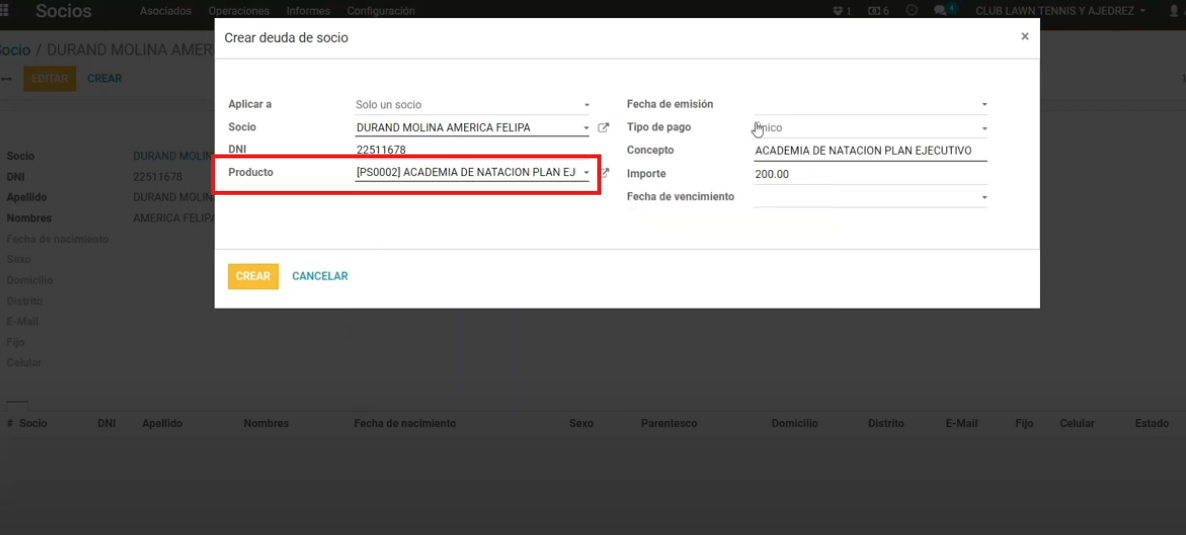Open external link icon next to Producto field
Screen dimensions: 1186x535
[x=604, y=173]
